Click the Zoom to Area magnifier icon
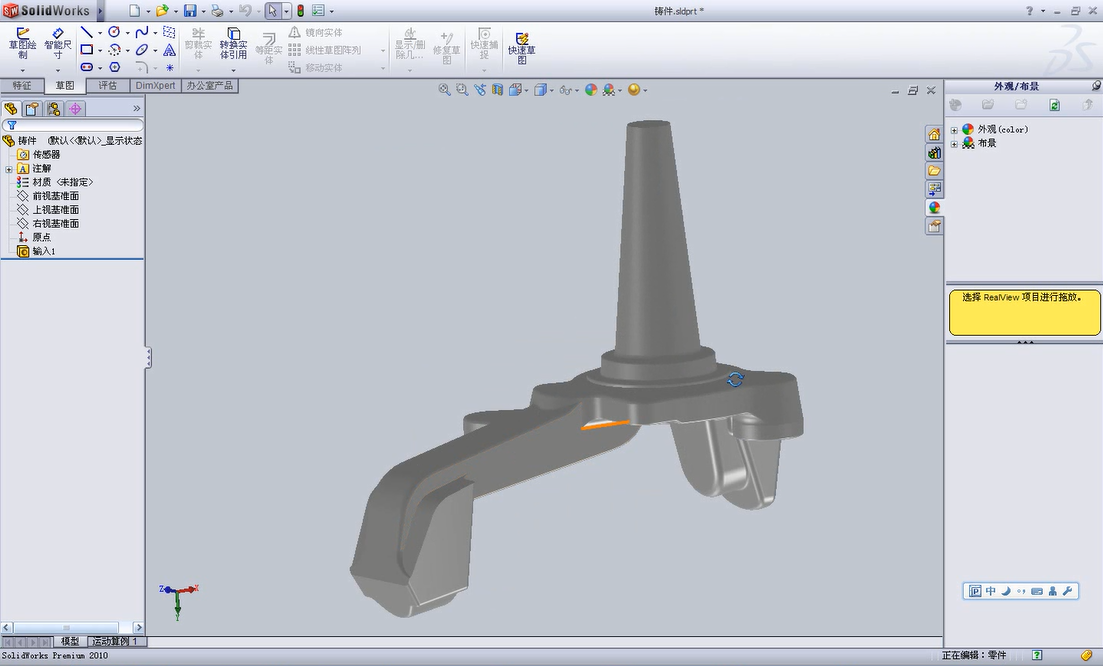 [x=461, y=90]
